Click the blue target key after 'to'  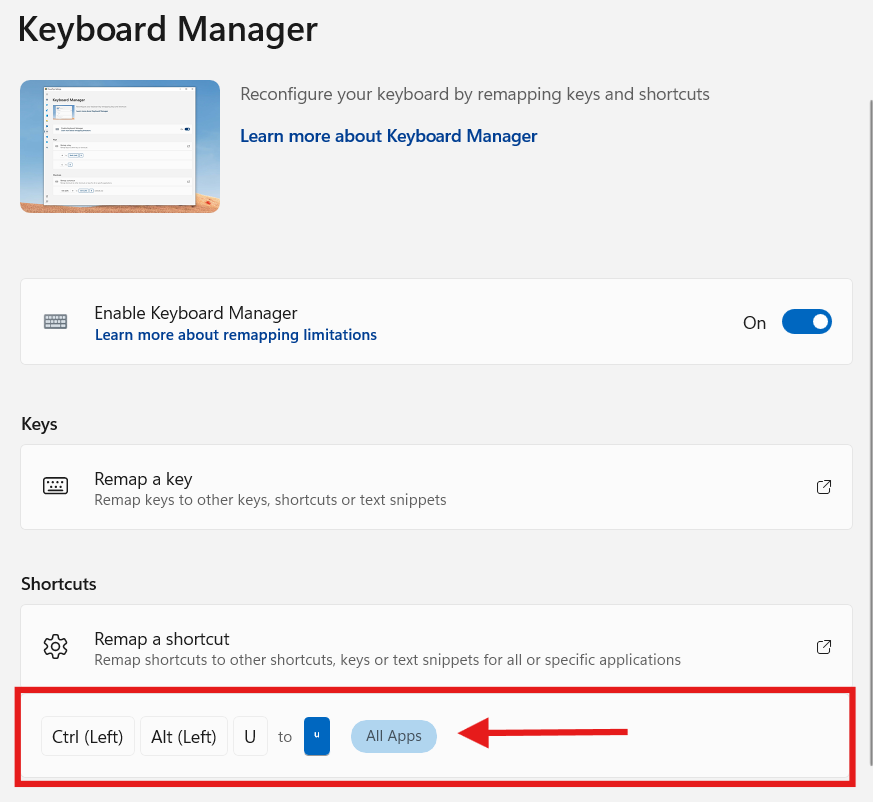(x=316, y=736)
